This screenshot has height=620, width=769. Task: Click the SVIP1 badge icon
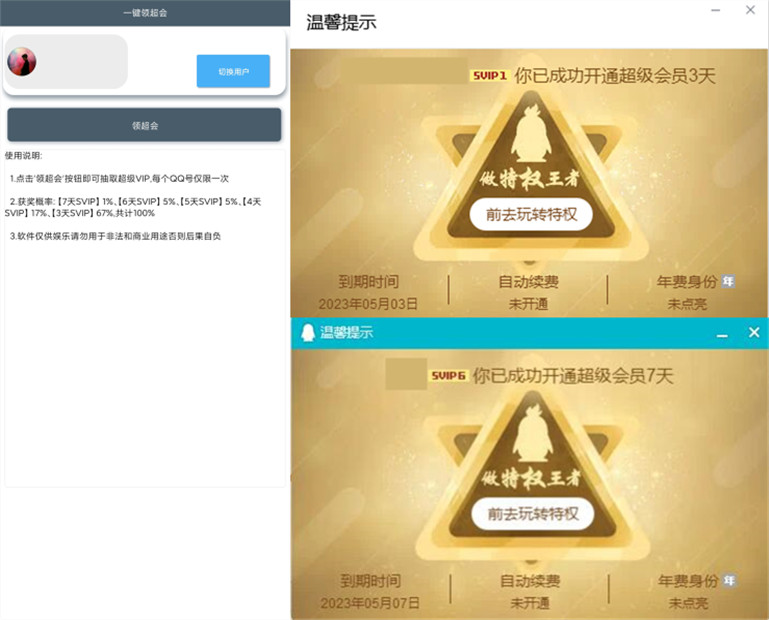[x=489, y=76]
